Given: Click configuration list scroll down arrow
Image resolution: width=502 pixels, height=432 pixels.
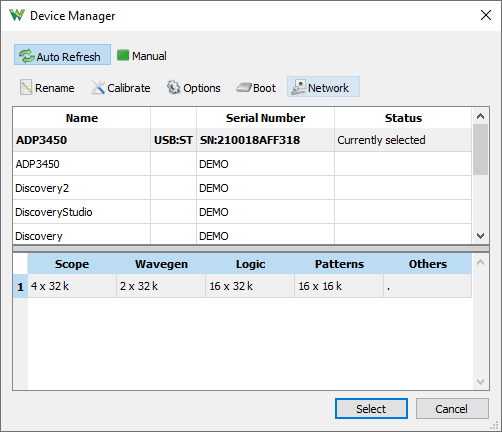Looking at the screenshot, I should coord(480,381).
